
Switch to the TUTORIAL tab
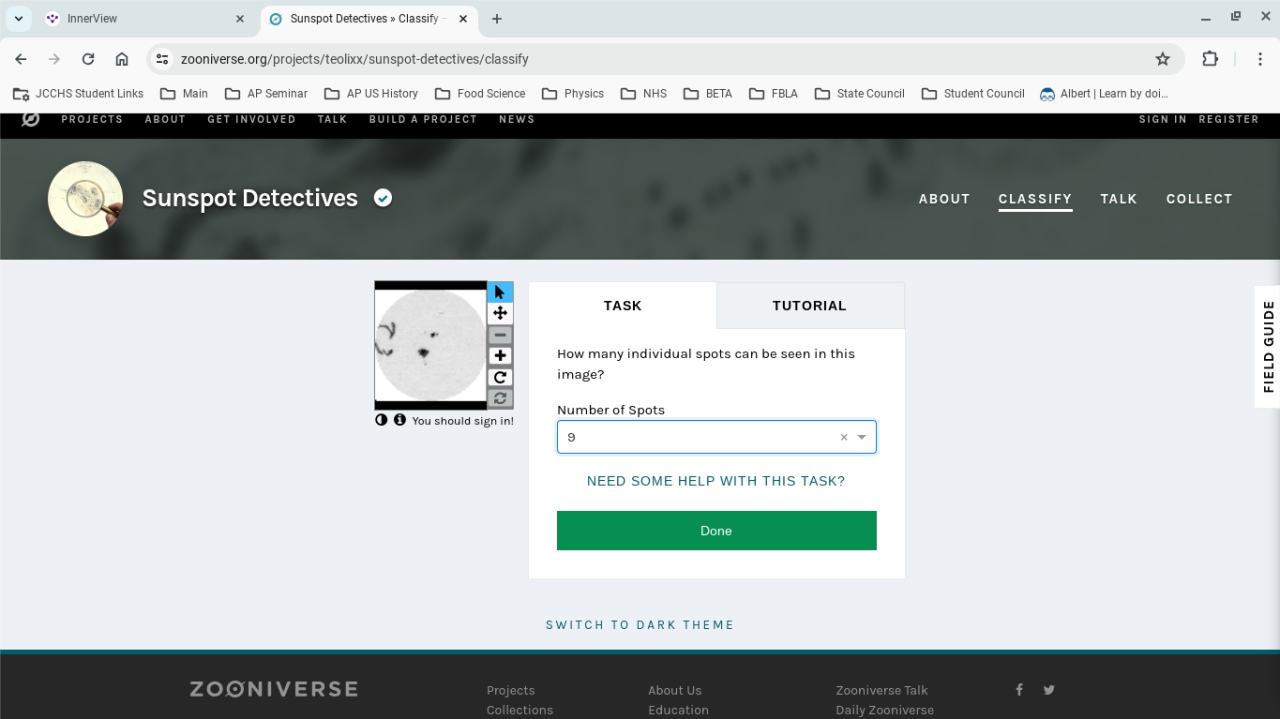809,306
